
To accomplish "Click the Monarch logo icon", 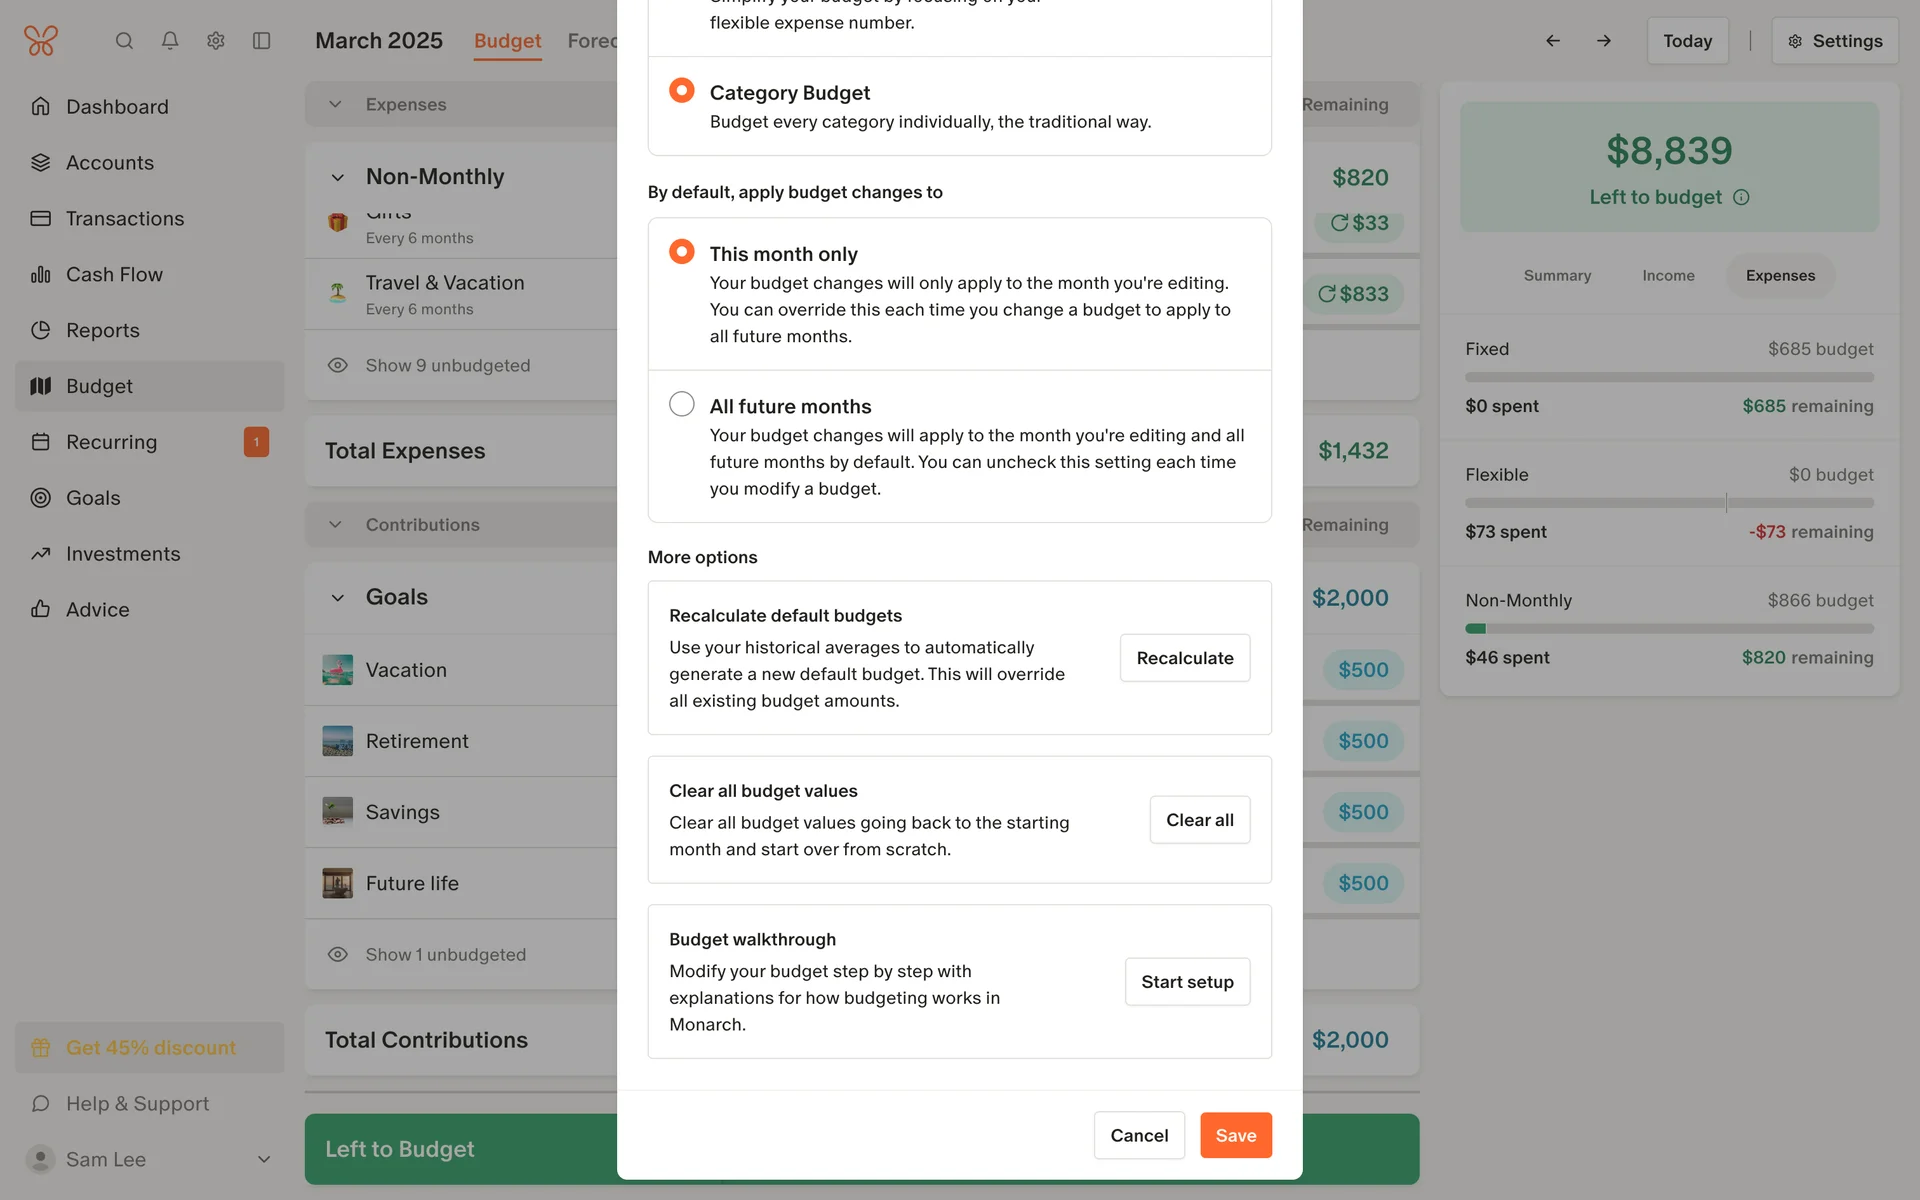I will click(x=41, y=41).
